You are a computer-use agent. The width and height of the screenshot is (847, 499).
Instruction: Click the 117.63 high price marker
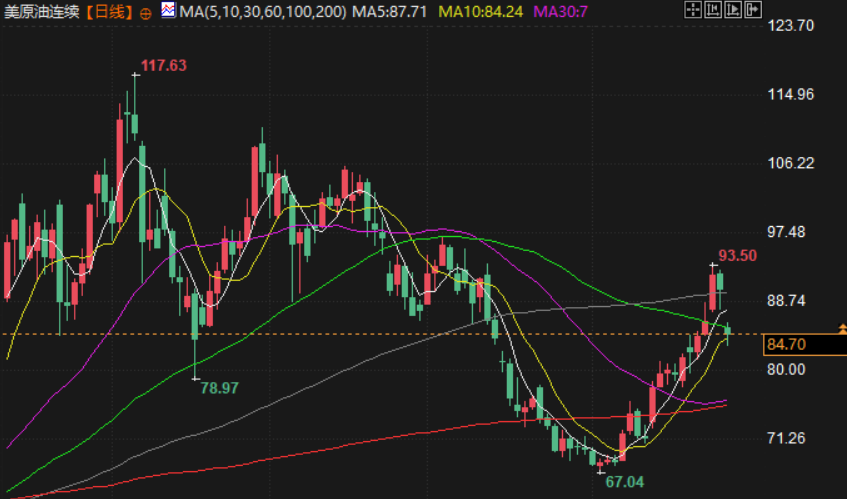[x=164, y=65]
